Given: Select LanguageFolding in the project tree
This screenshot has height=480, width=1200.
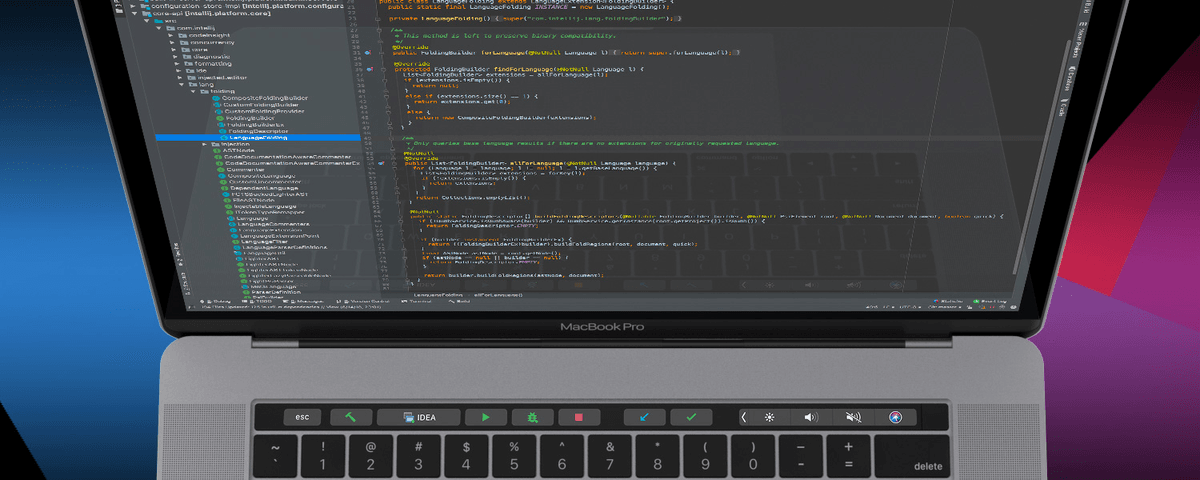Looking at the screenshot, I should pyautogui.click(x=257, y=138).
